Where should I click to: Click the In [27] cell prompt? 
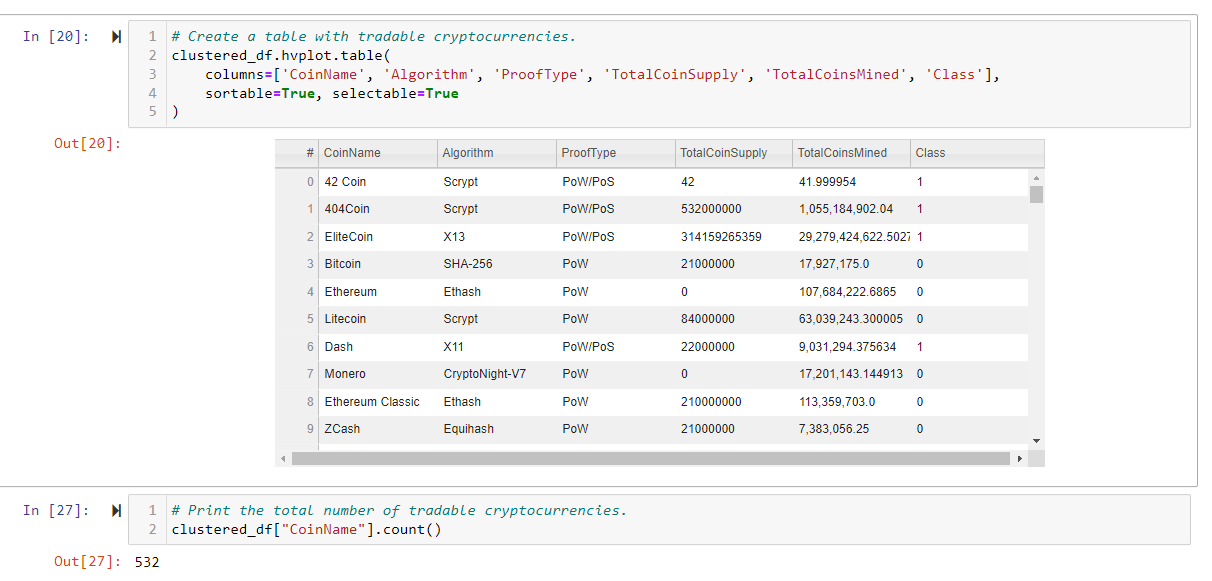point(56,511)
